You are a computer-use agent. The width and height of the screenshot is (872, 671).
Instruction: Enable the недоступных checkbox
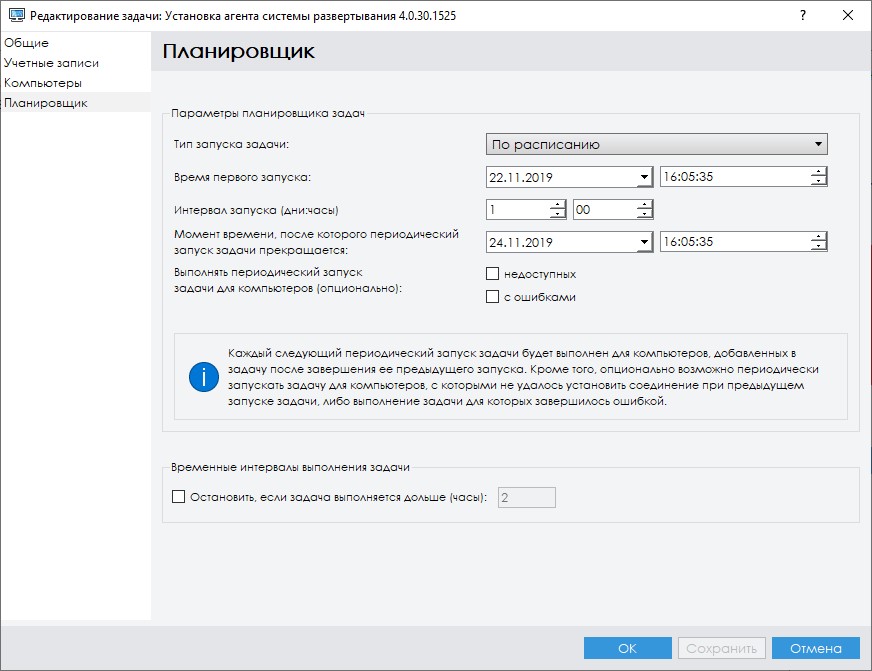(492, 274)
